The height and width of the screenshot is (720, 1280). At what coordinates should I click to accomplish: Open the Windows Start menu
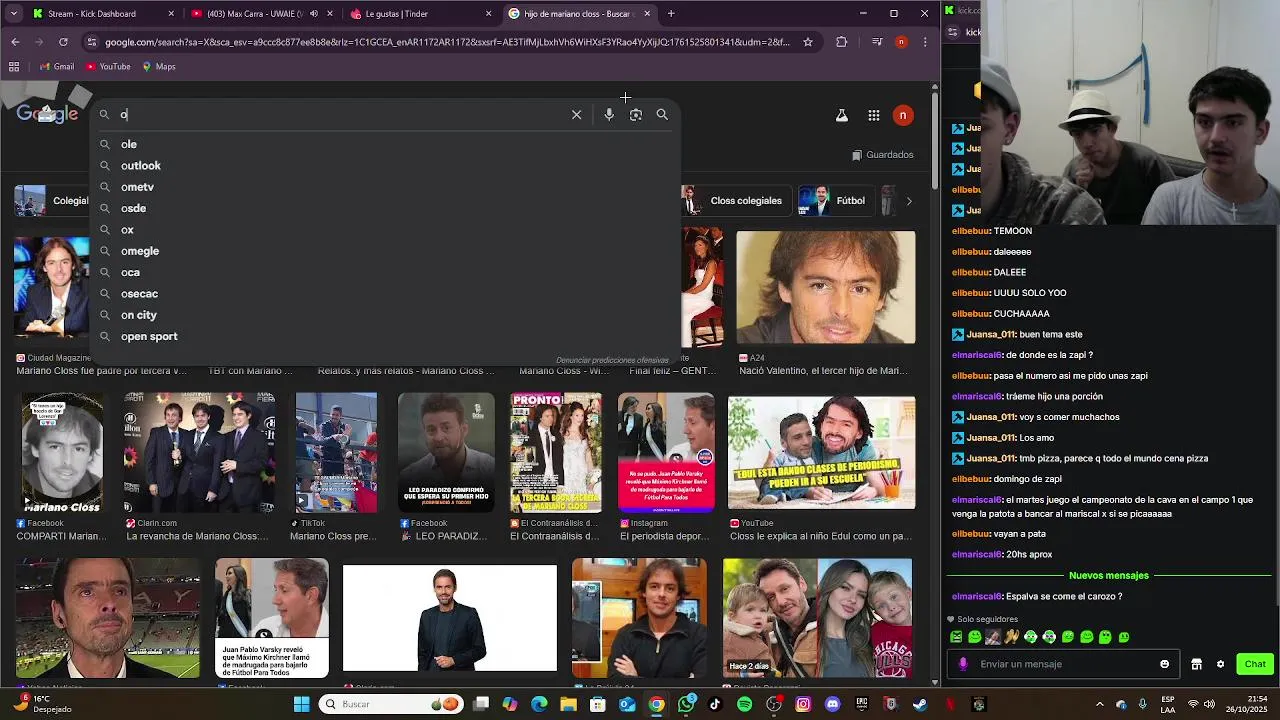301,704
